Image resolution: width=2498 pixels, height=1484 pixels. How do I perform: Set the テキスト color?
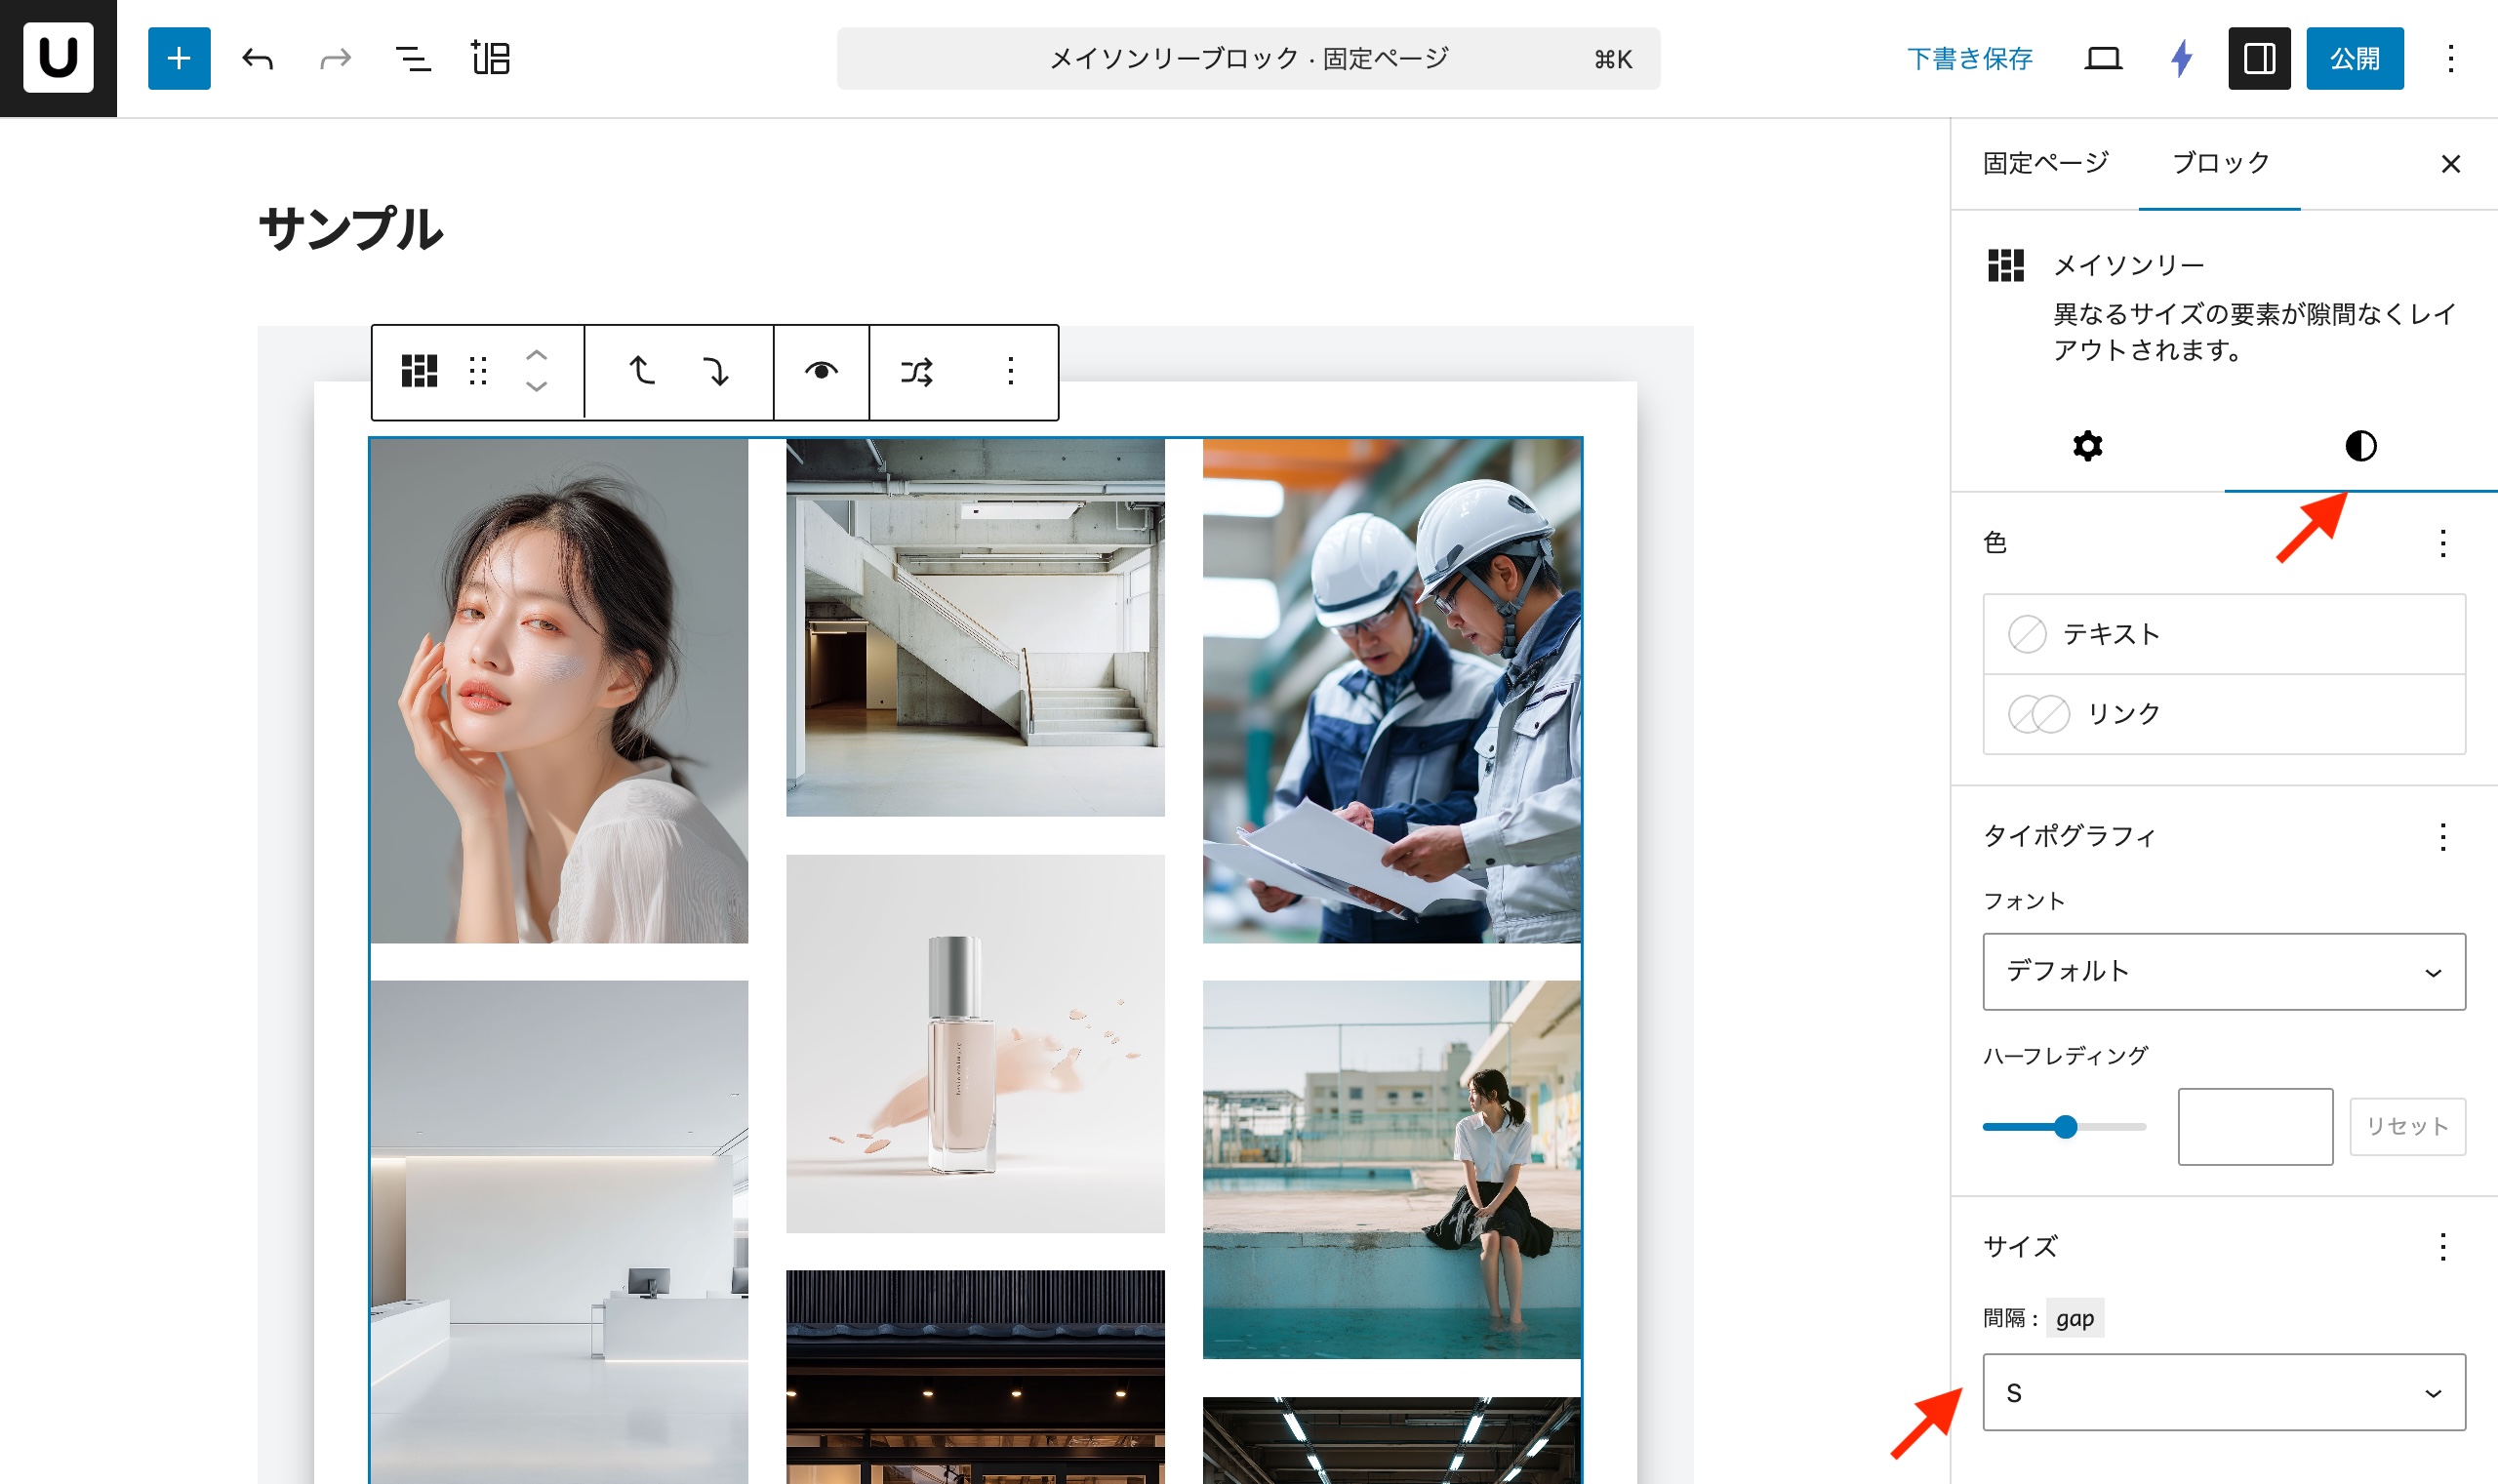pos(2224,634)
